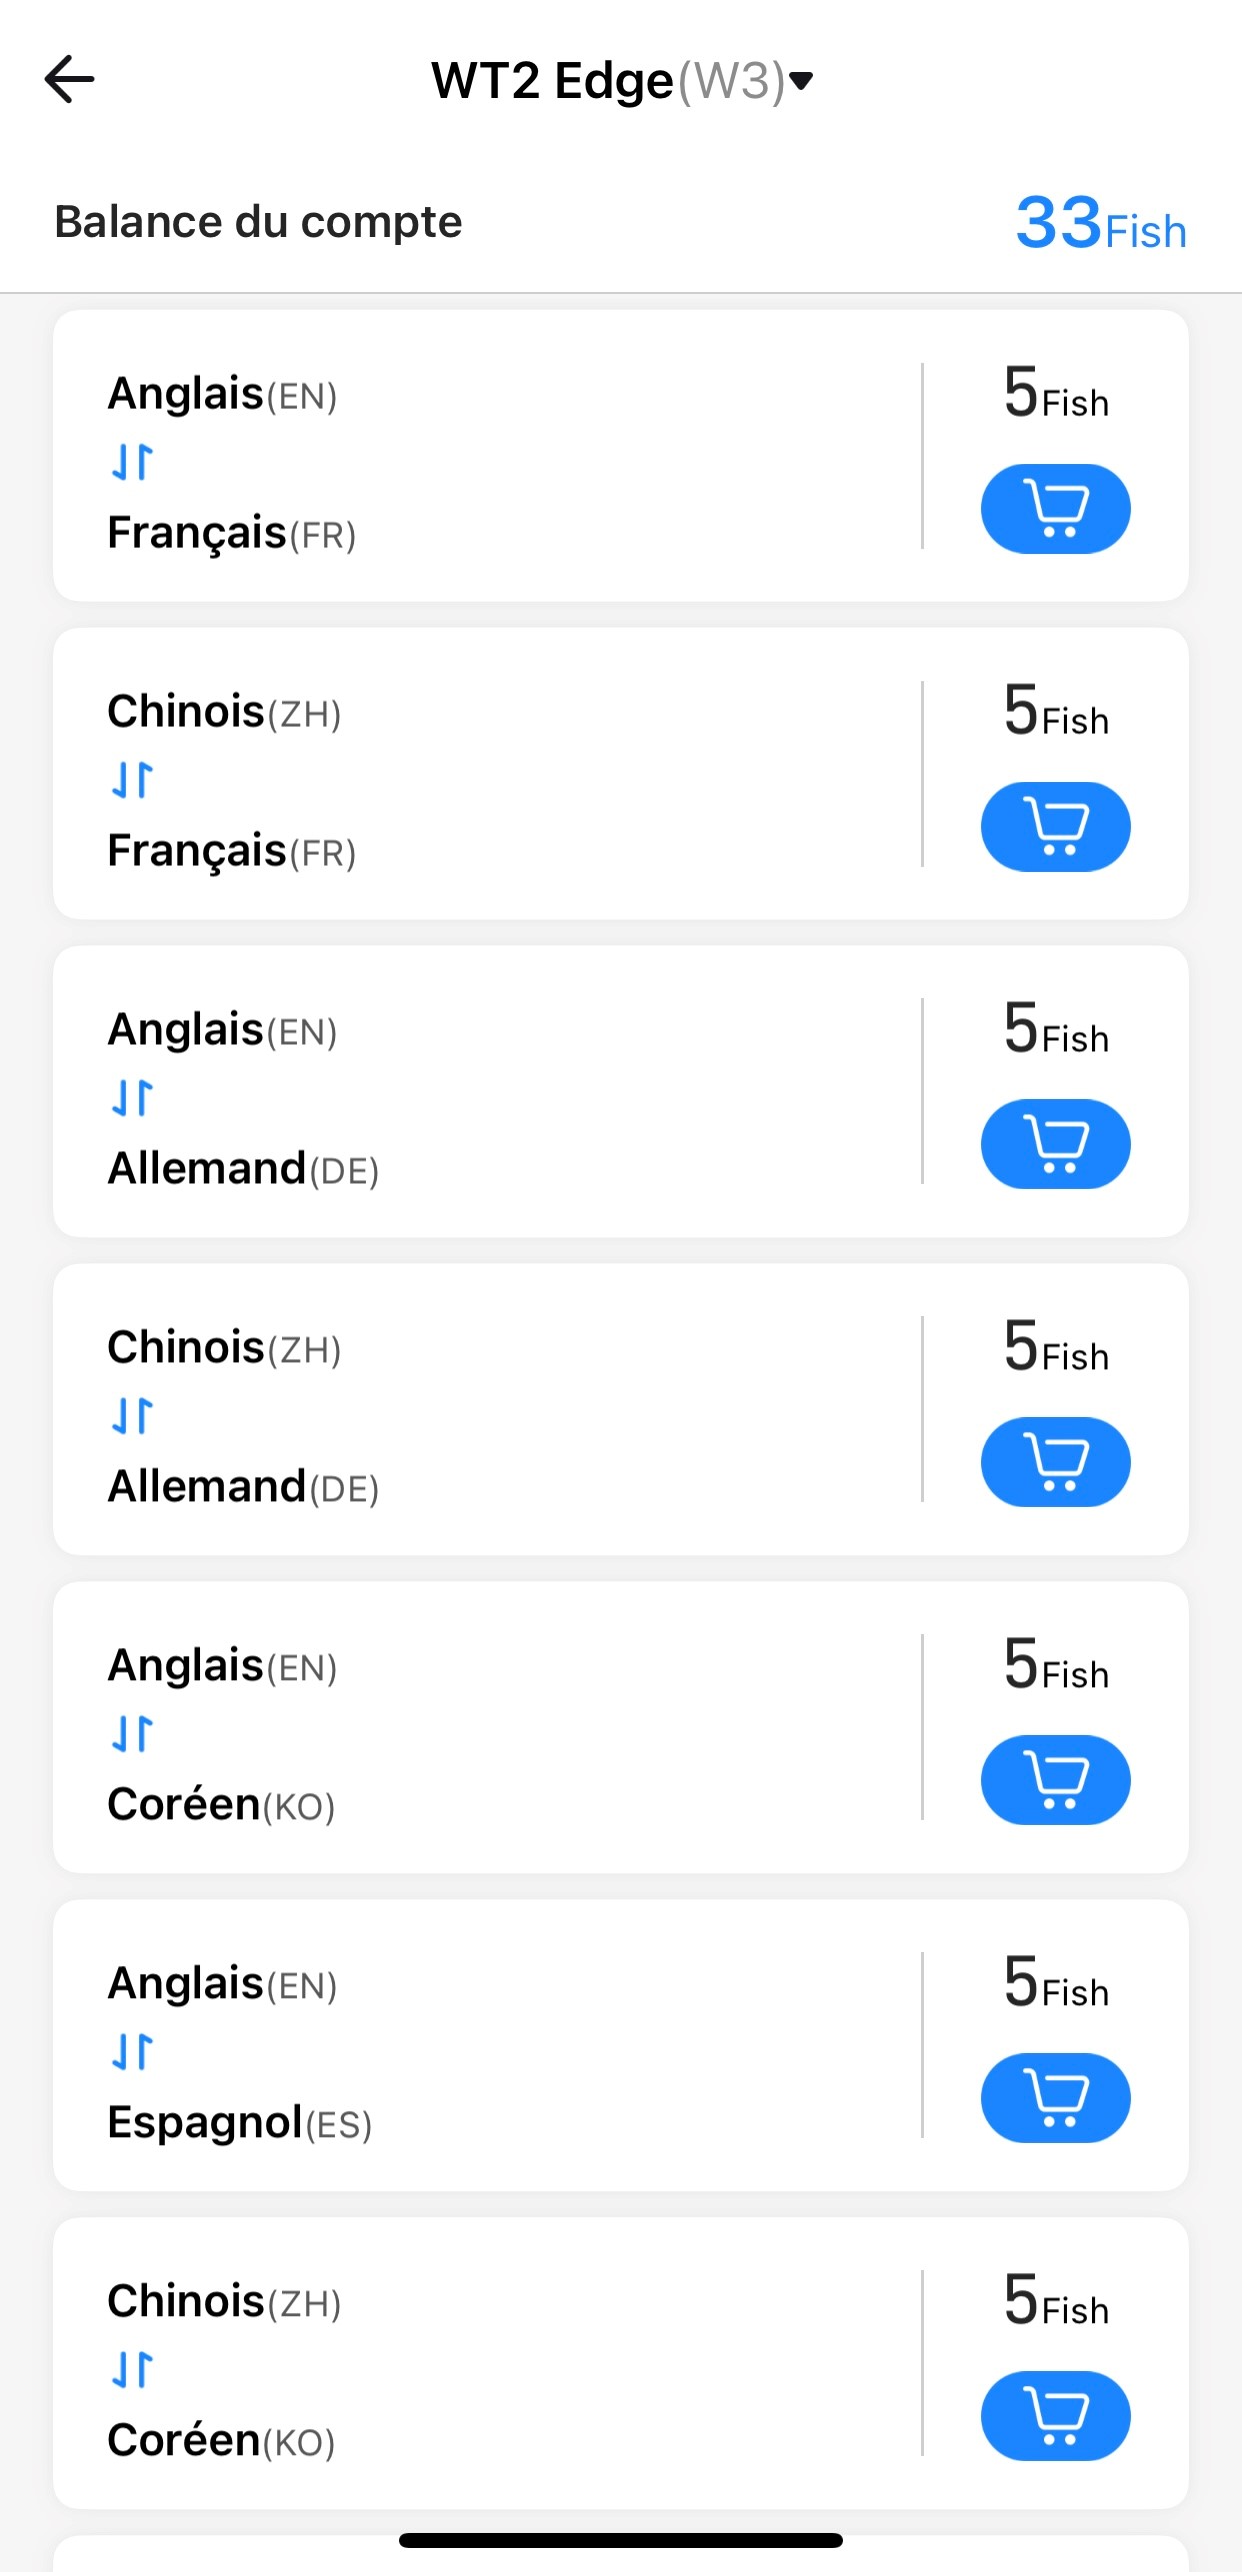Select the Balance du compte label

(258, 222)
